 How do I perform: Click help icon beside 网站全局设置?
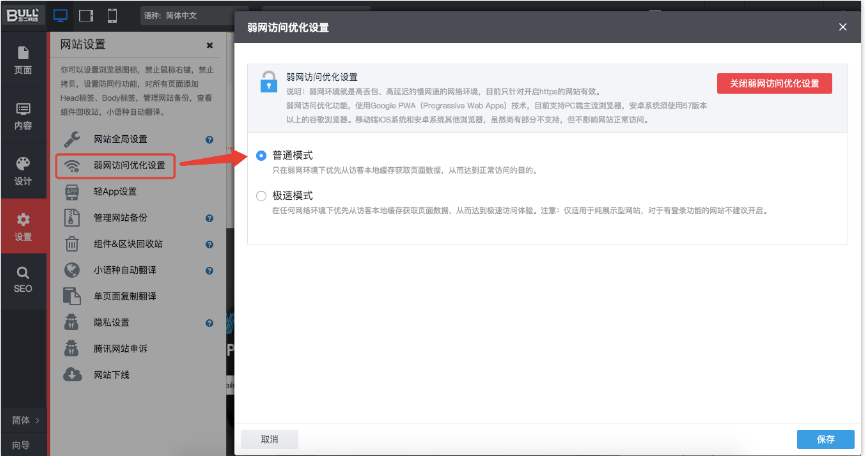tap(209, 139)
